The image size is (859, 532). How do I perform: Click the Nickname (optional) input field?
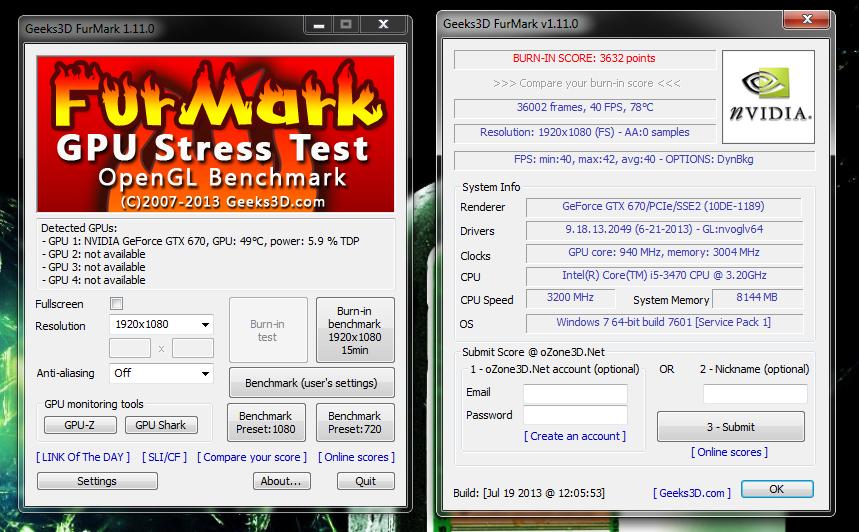pos(755,393)
